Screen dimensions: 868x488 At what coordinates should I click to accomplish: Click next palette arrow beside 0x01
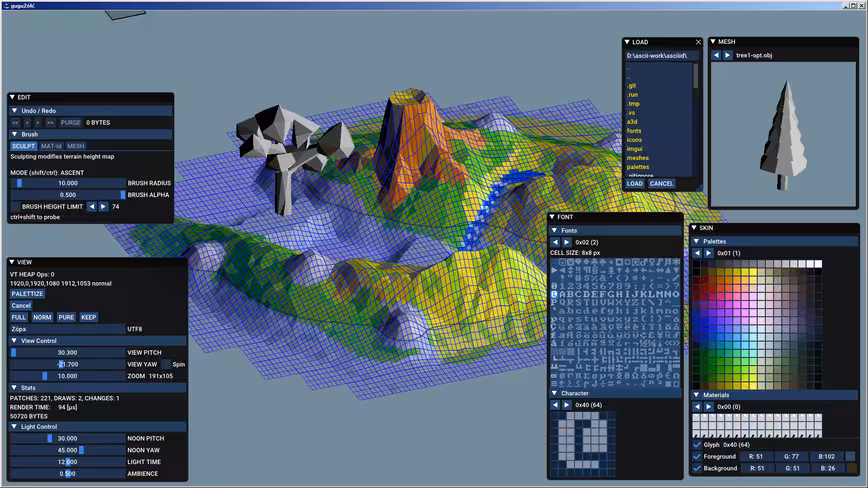(x=708, y=253)
